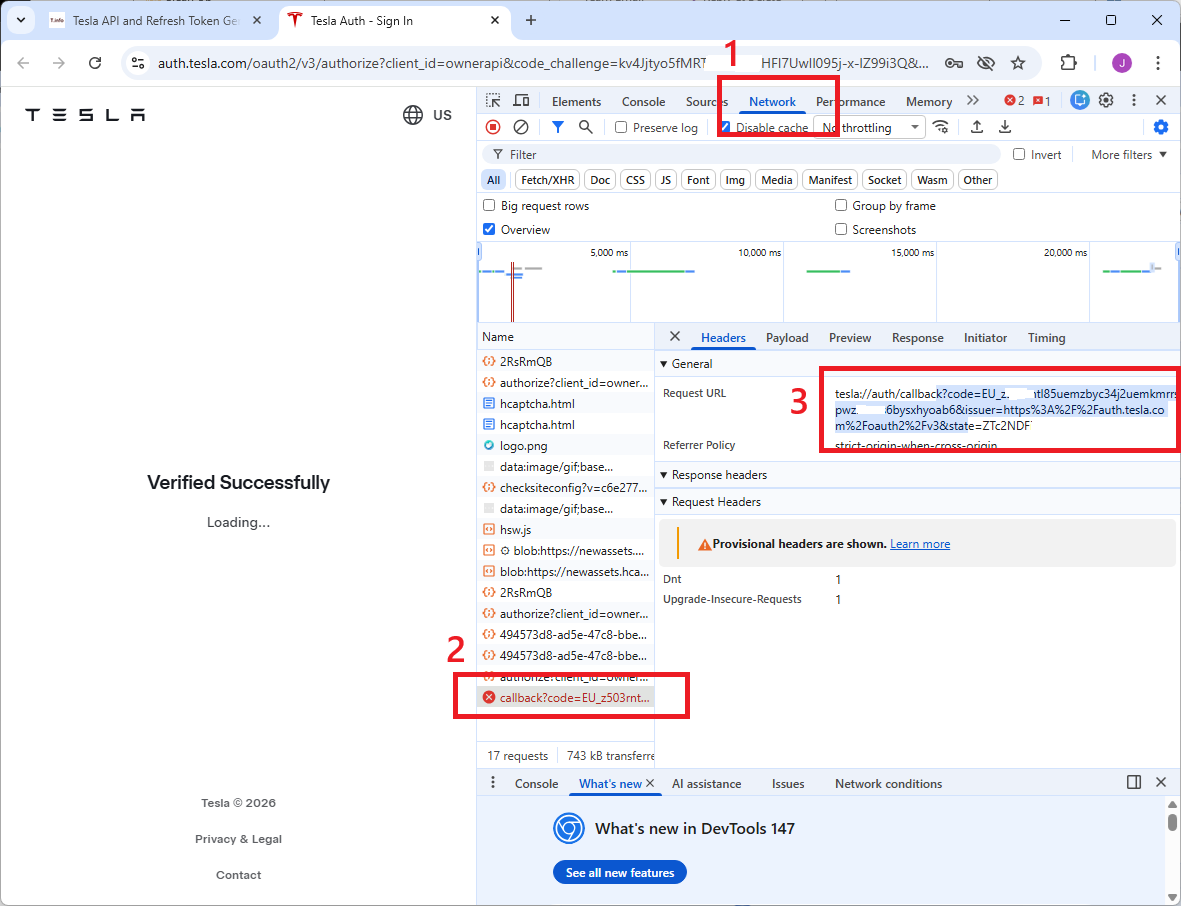Select the All request type filter

click(493, 180)
